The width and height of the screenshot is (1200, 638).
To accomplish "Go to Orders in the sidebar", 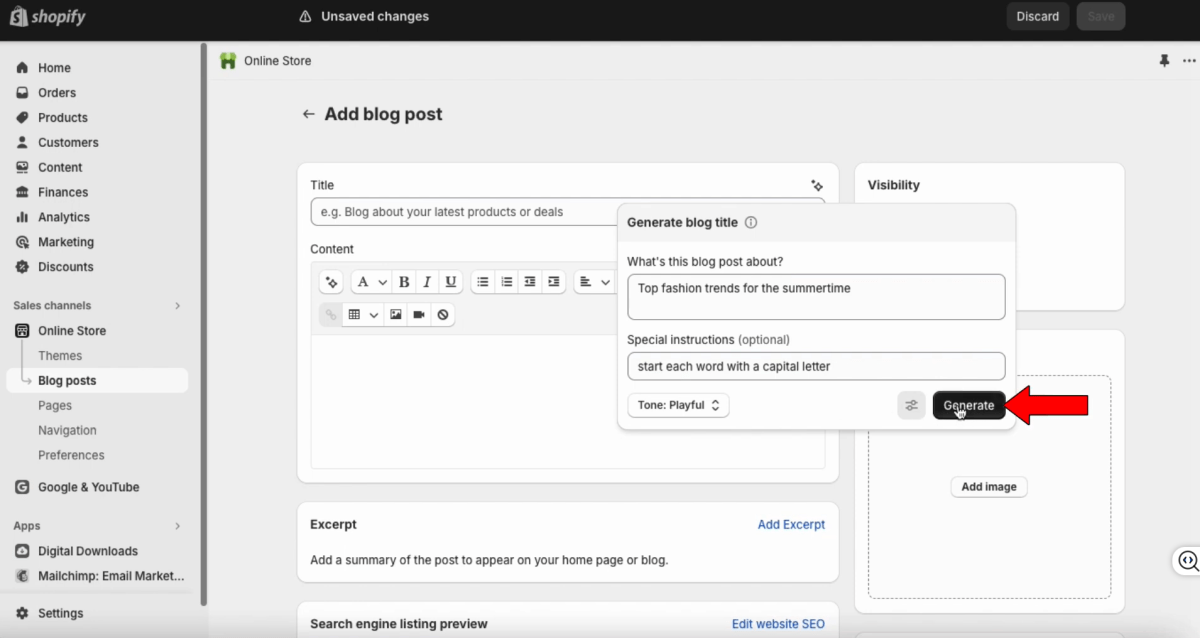I will pyautogui.click(x=57, y=93).
